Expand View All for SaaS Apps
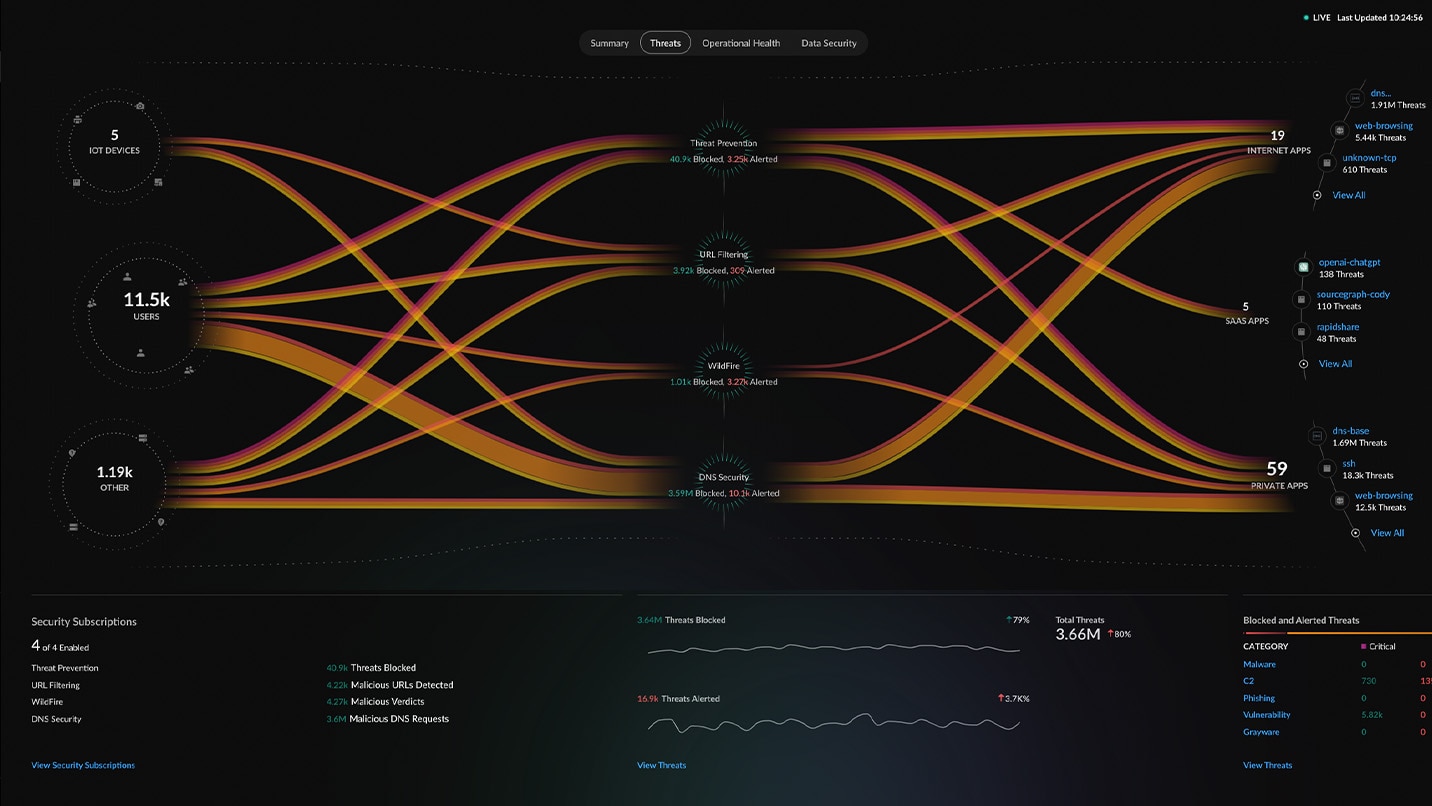This screenshot has height=806, width=1432. click(1334, 364)
